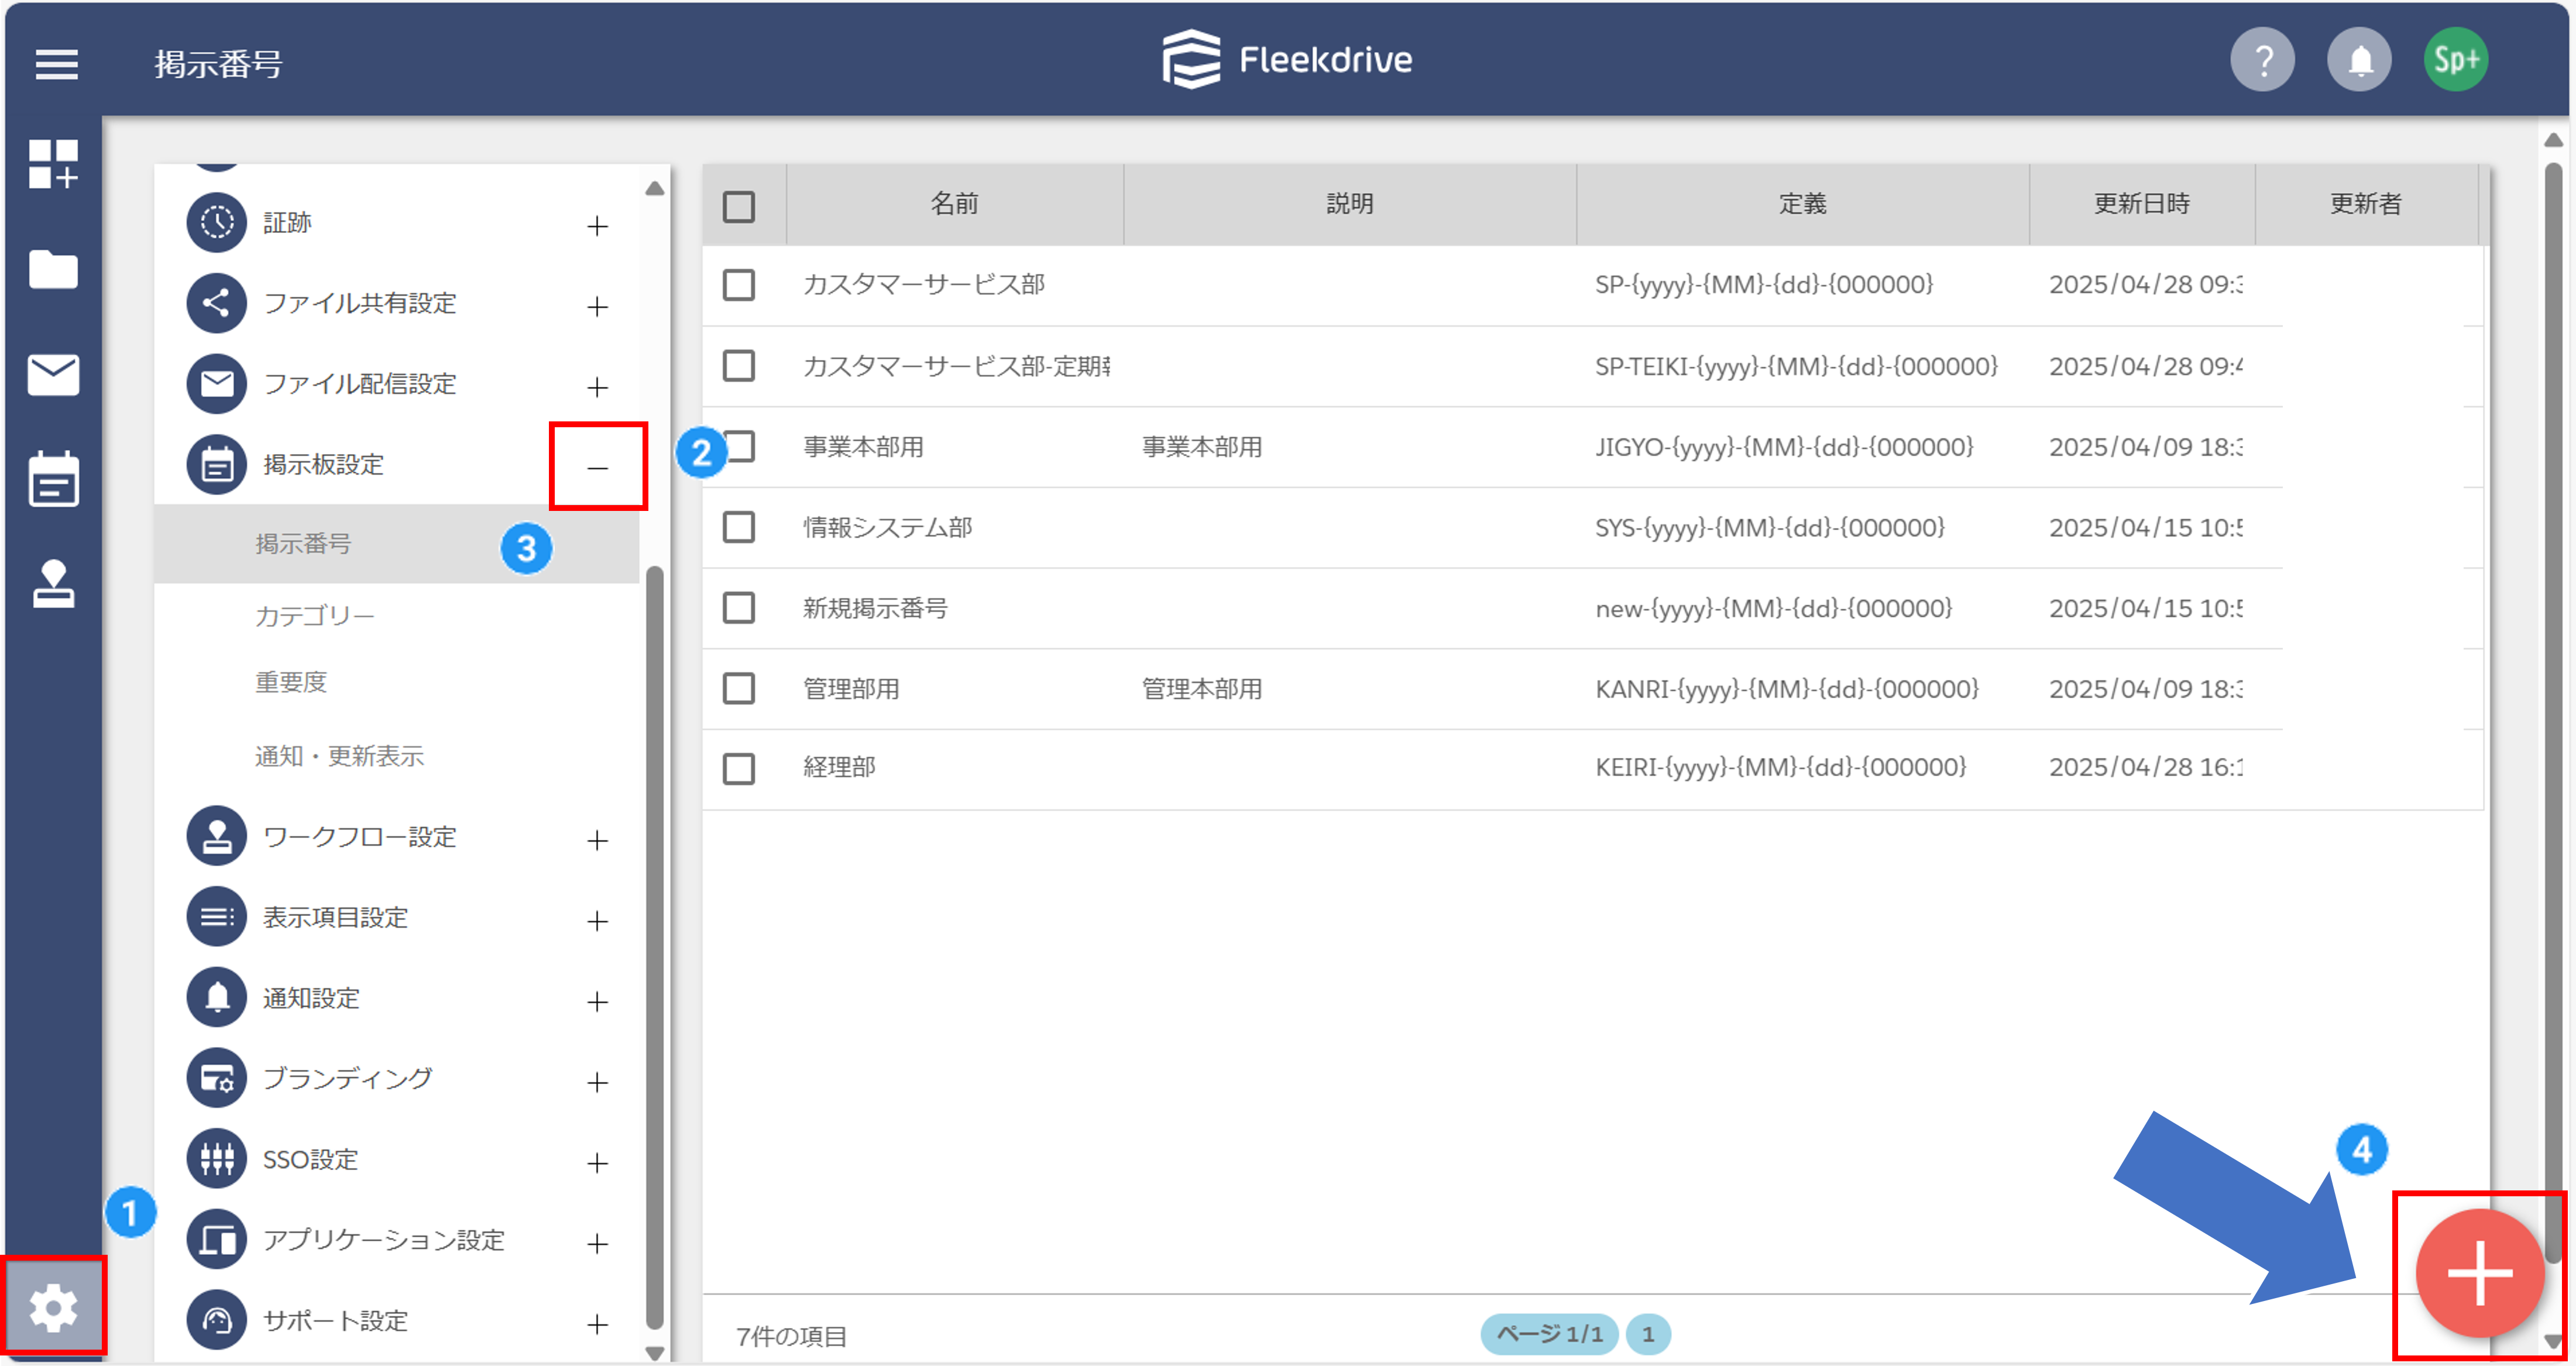Click the ワークフロー設定 stamp icon
The height and width of the screenshot is (1366, 2576).
click(217, 836)
